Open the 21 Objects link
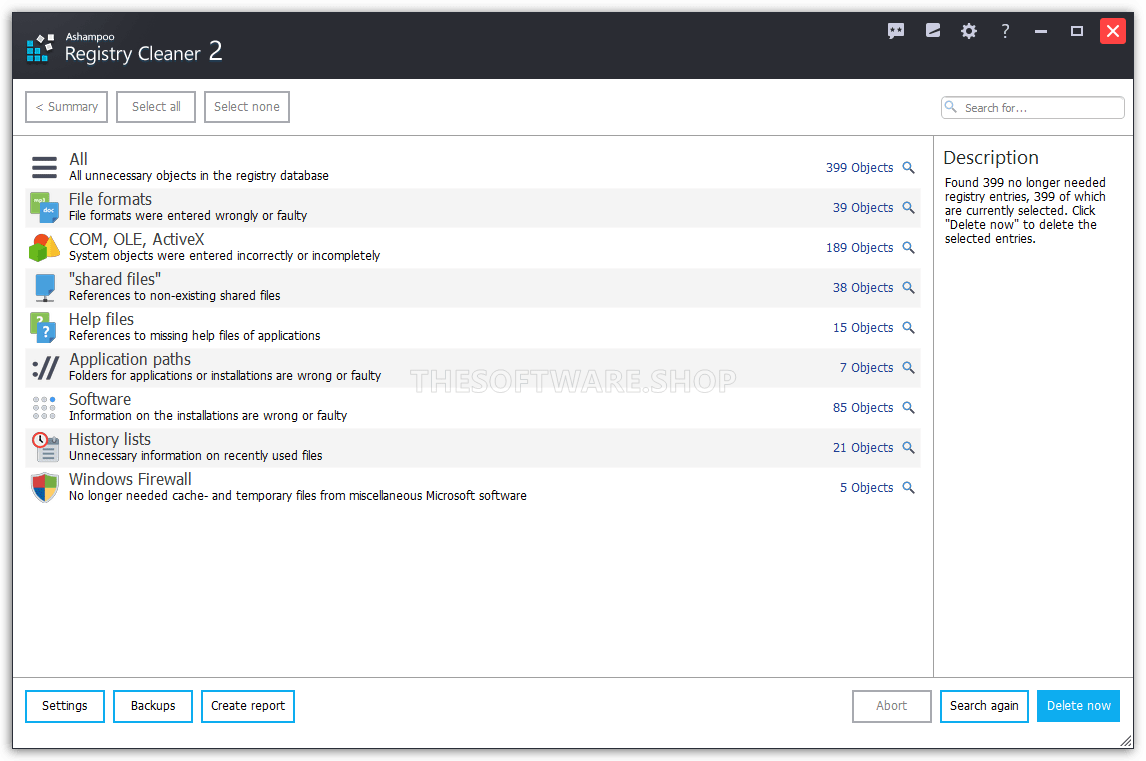The image size is (1146, 761). pos(863,447)
